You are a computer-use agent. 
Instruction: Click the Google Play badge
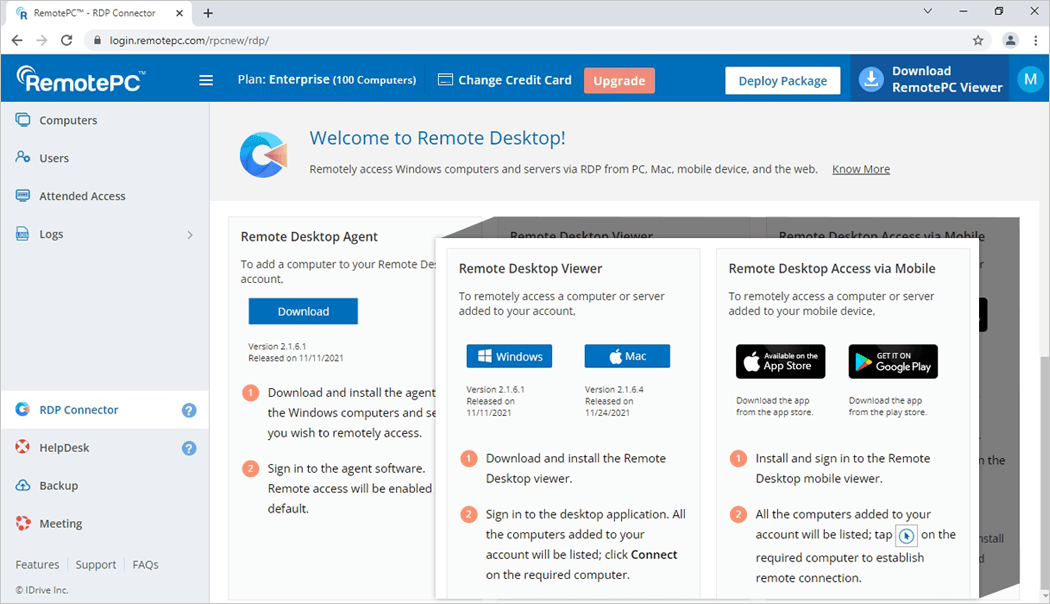[892, 361]
